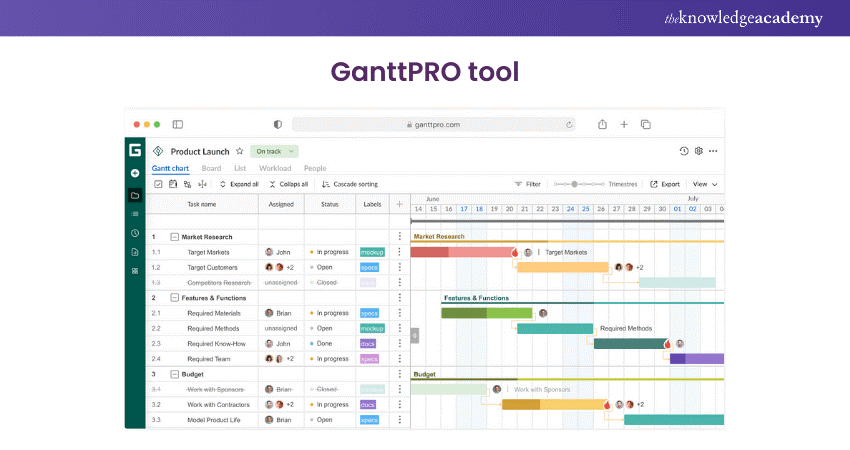Click the Open status on Target Customers row

[321, 267]
